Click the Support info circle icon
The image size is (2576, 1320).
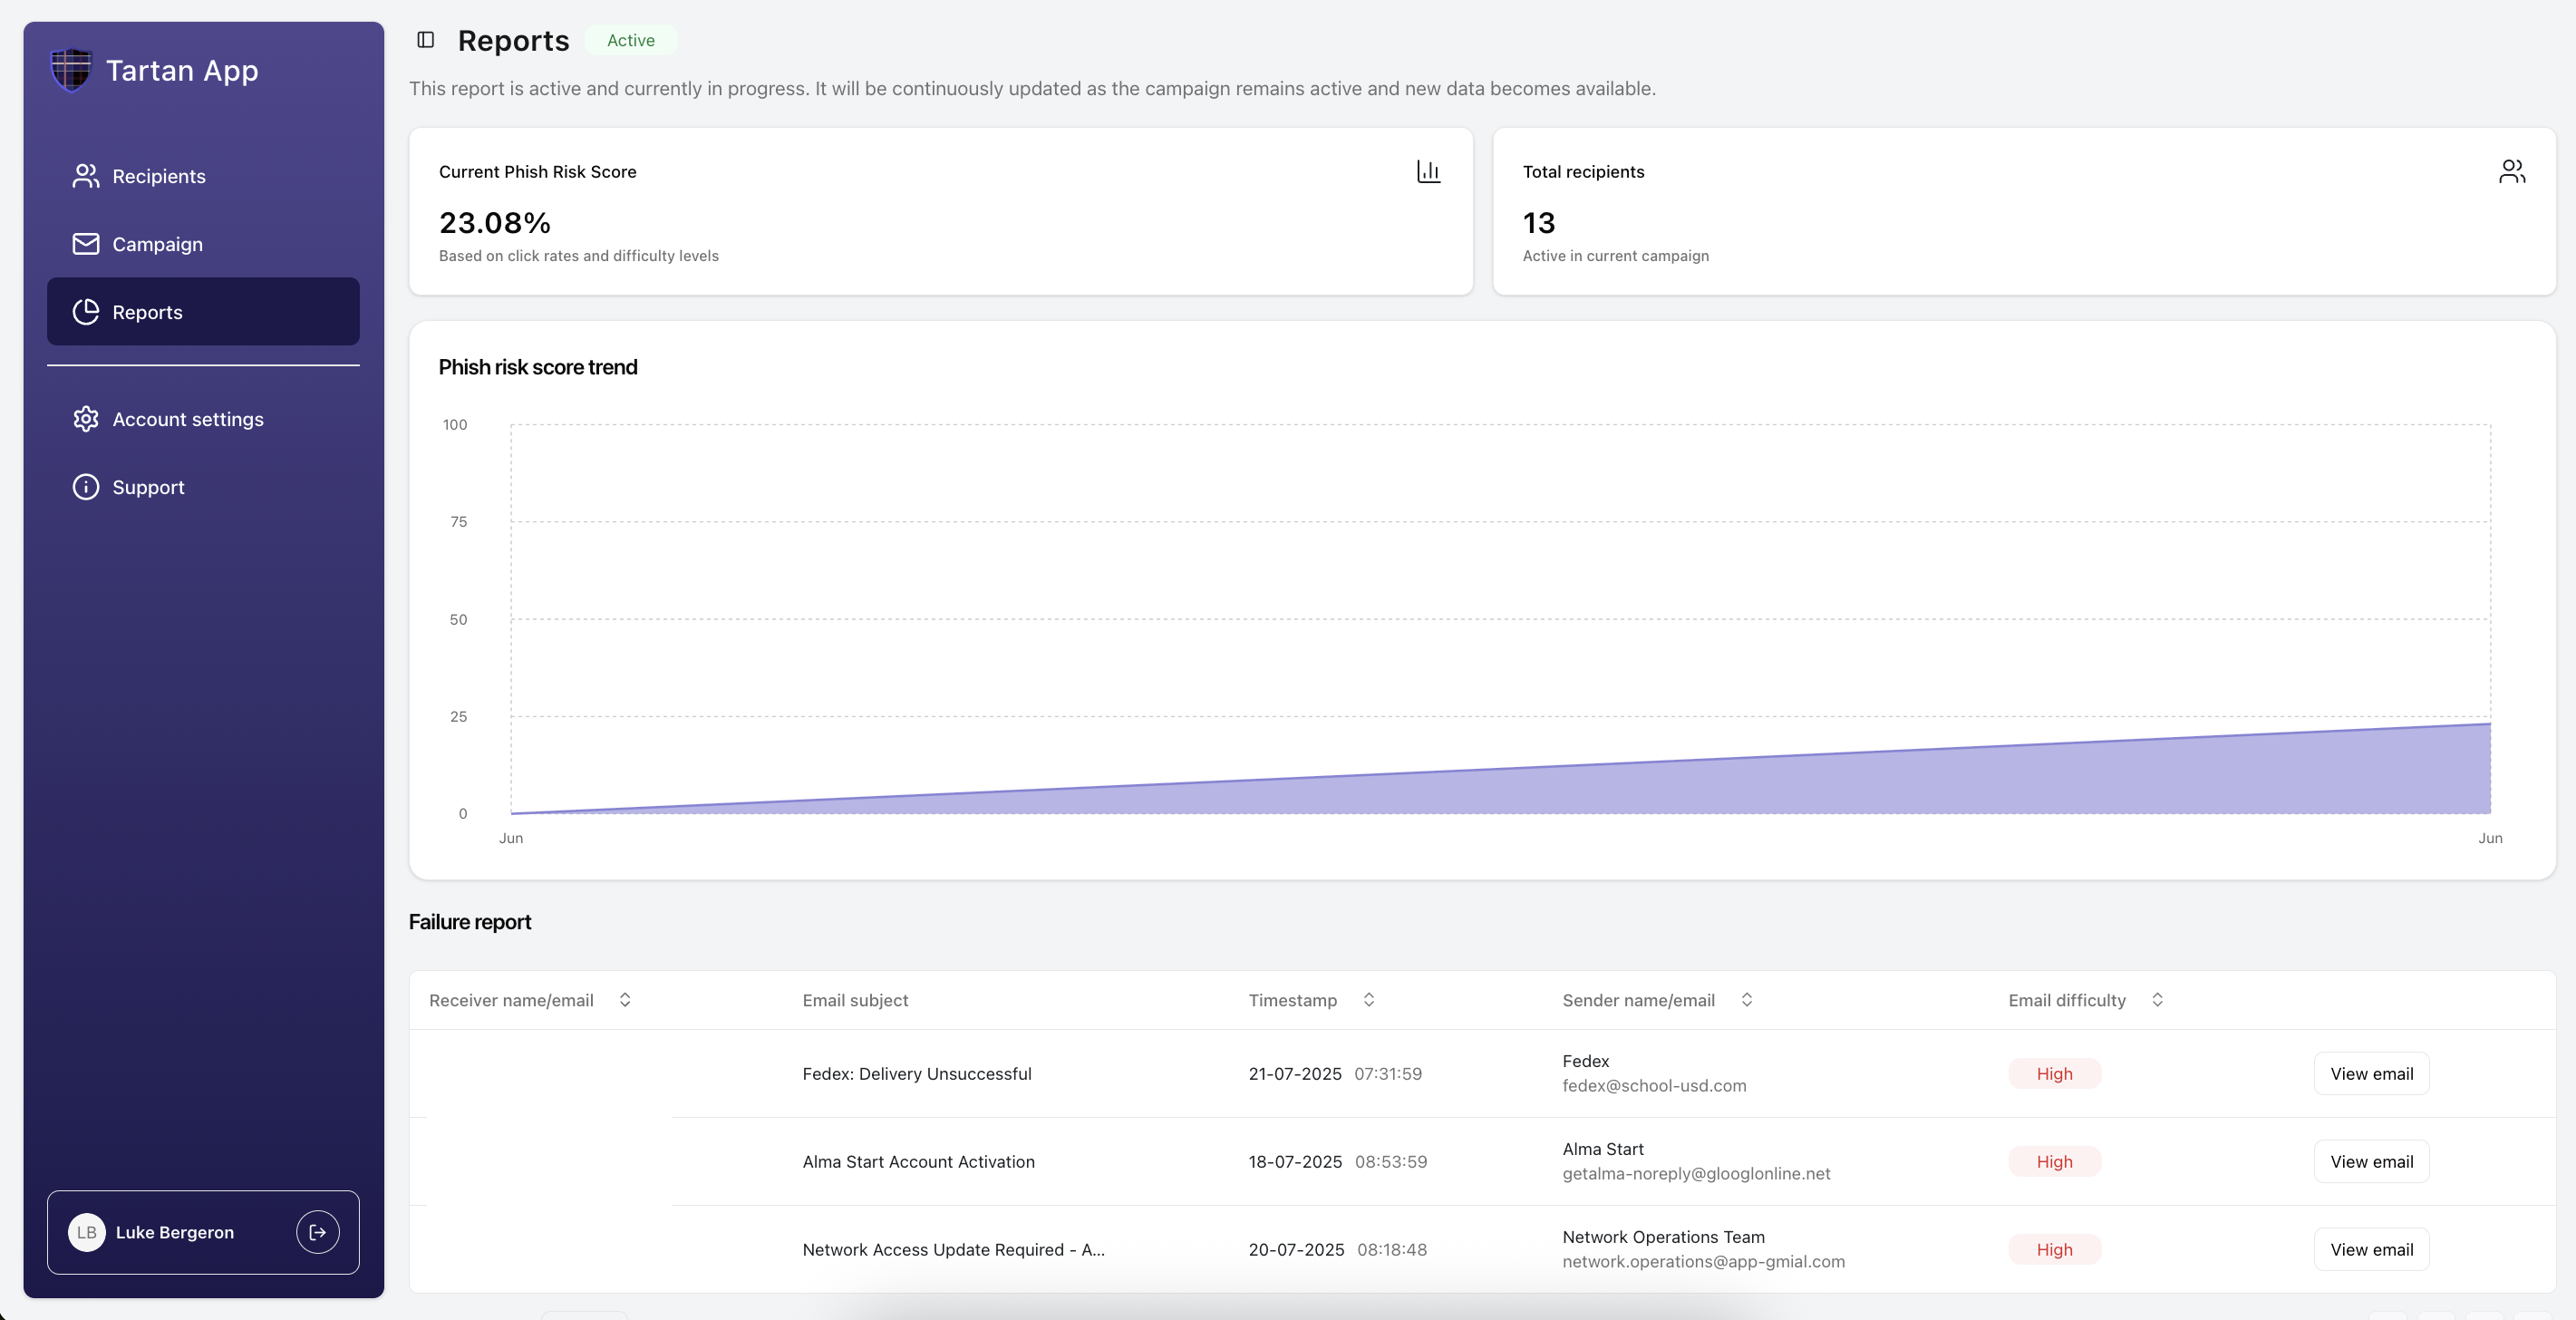86,487
